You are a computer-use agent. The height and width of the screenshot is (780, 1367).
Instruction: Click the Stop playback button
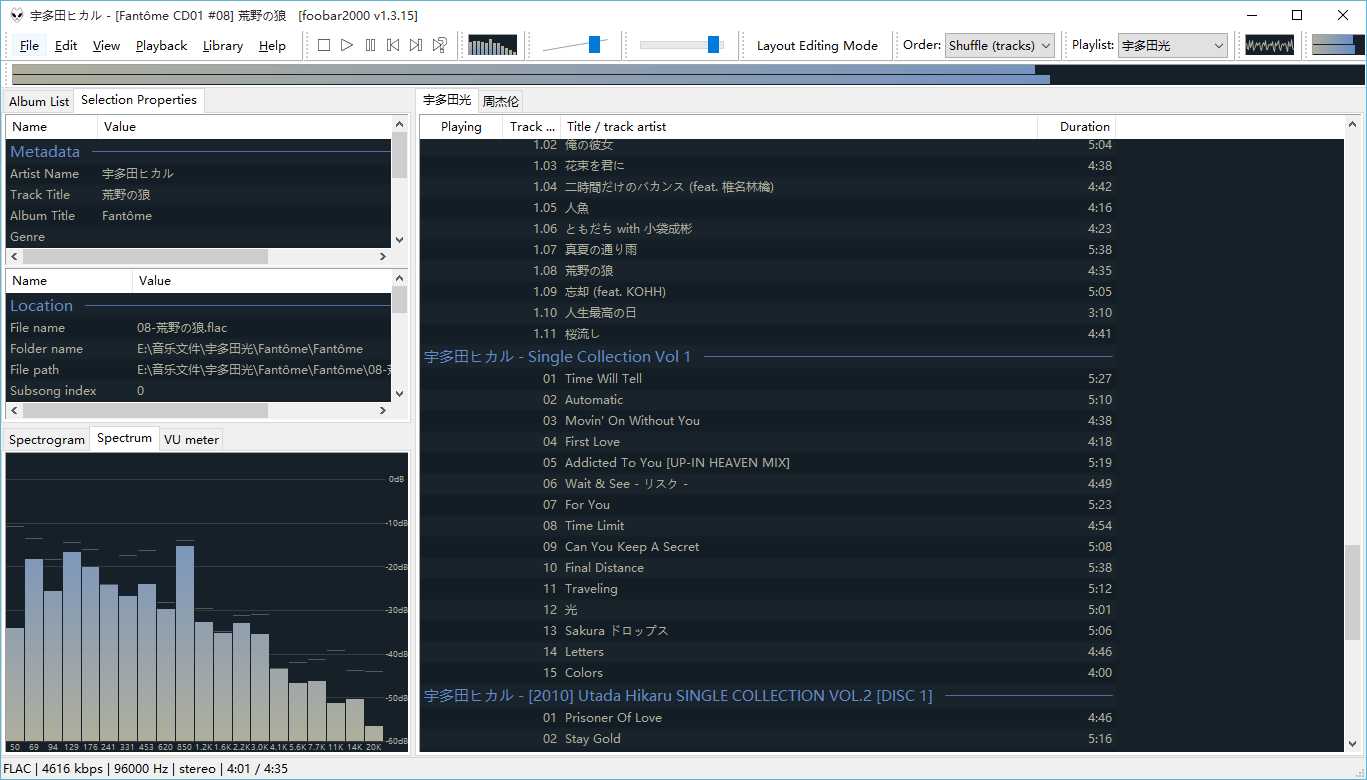(x=324, y=45)
